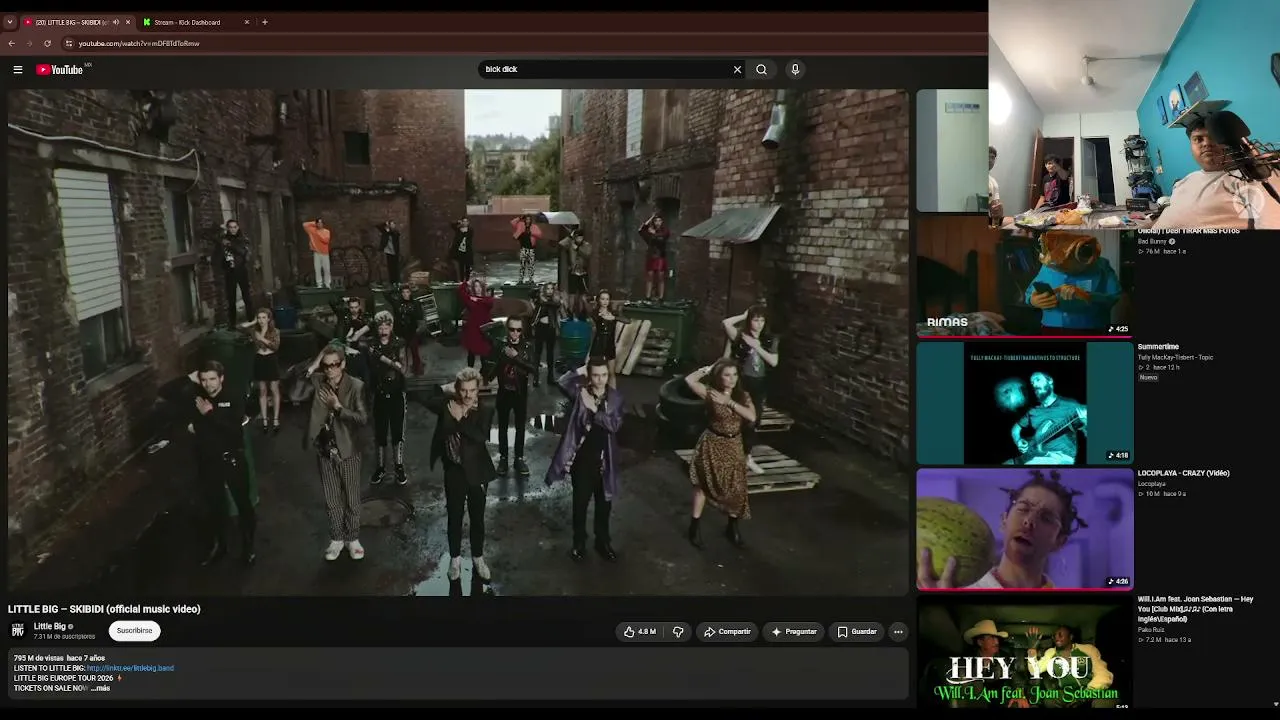Open the Little Big channel avatar

(x=18, y=630)
